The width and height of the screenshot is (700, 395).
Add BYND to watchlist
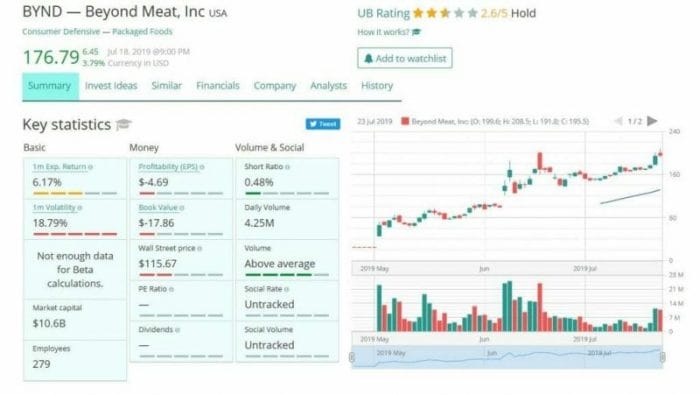(405, 58)
